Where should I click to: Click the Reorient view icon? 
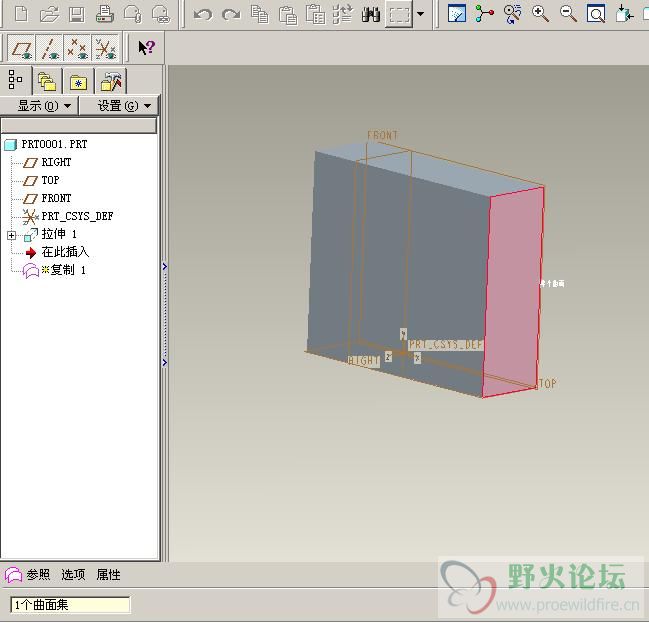pos(624,14)
